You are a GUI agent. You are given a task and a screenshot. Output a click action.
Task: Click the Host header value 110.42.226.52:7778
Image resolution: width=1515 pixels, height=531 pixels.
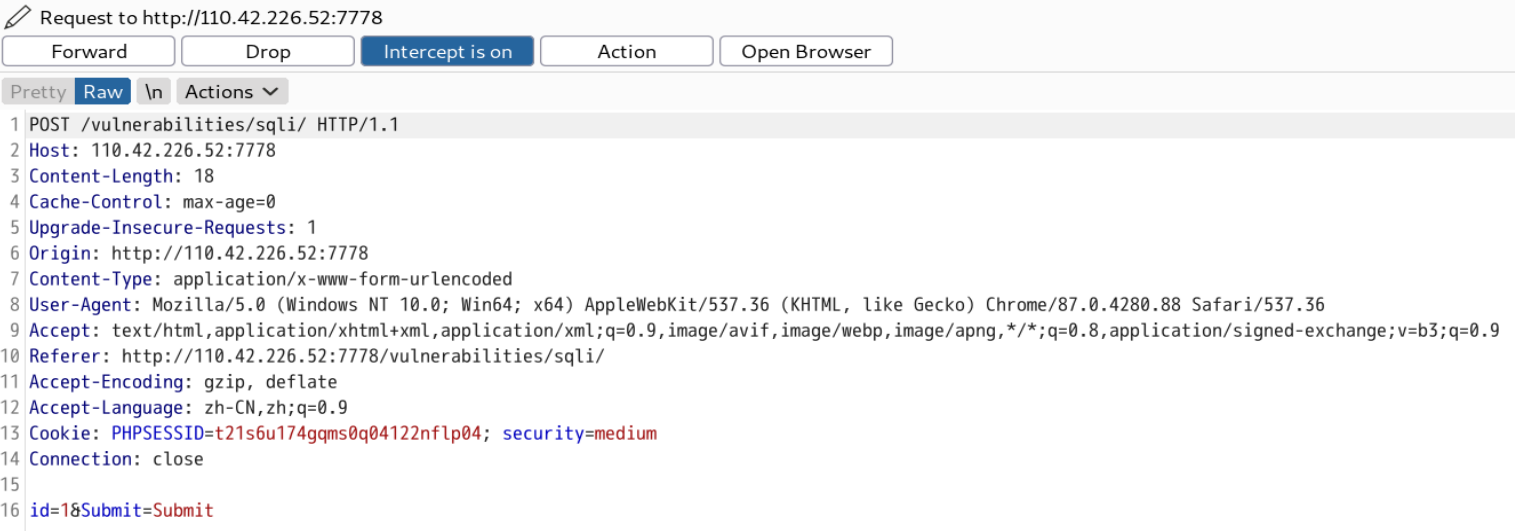point(183,151)
